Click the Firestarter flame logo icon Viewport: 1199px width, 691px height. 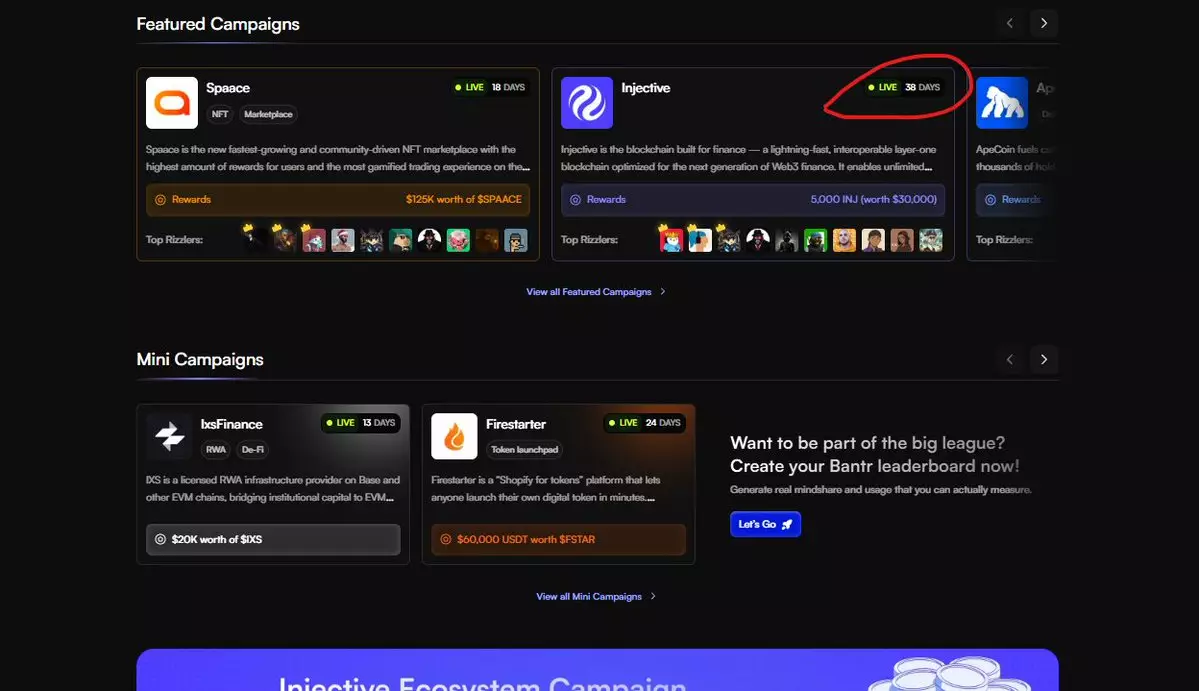[x=454, y=436]
